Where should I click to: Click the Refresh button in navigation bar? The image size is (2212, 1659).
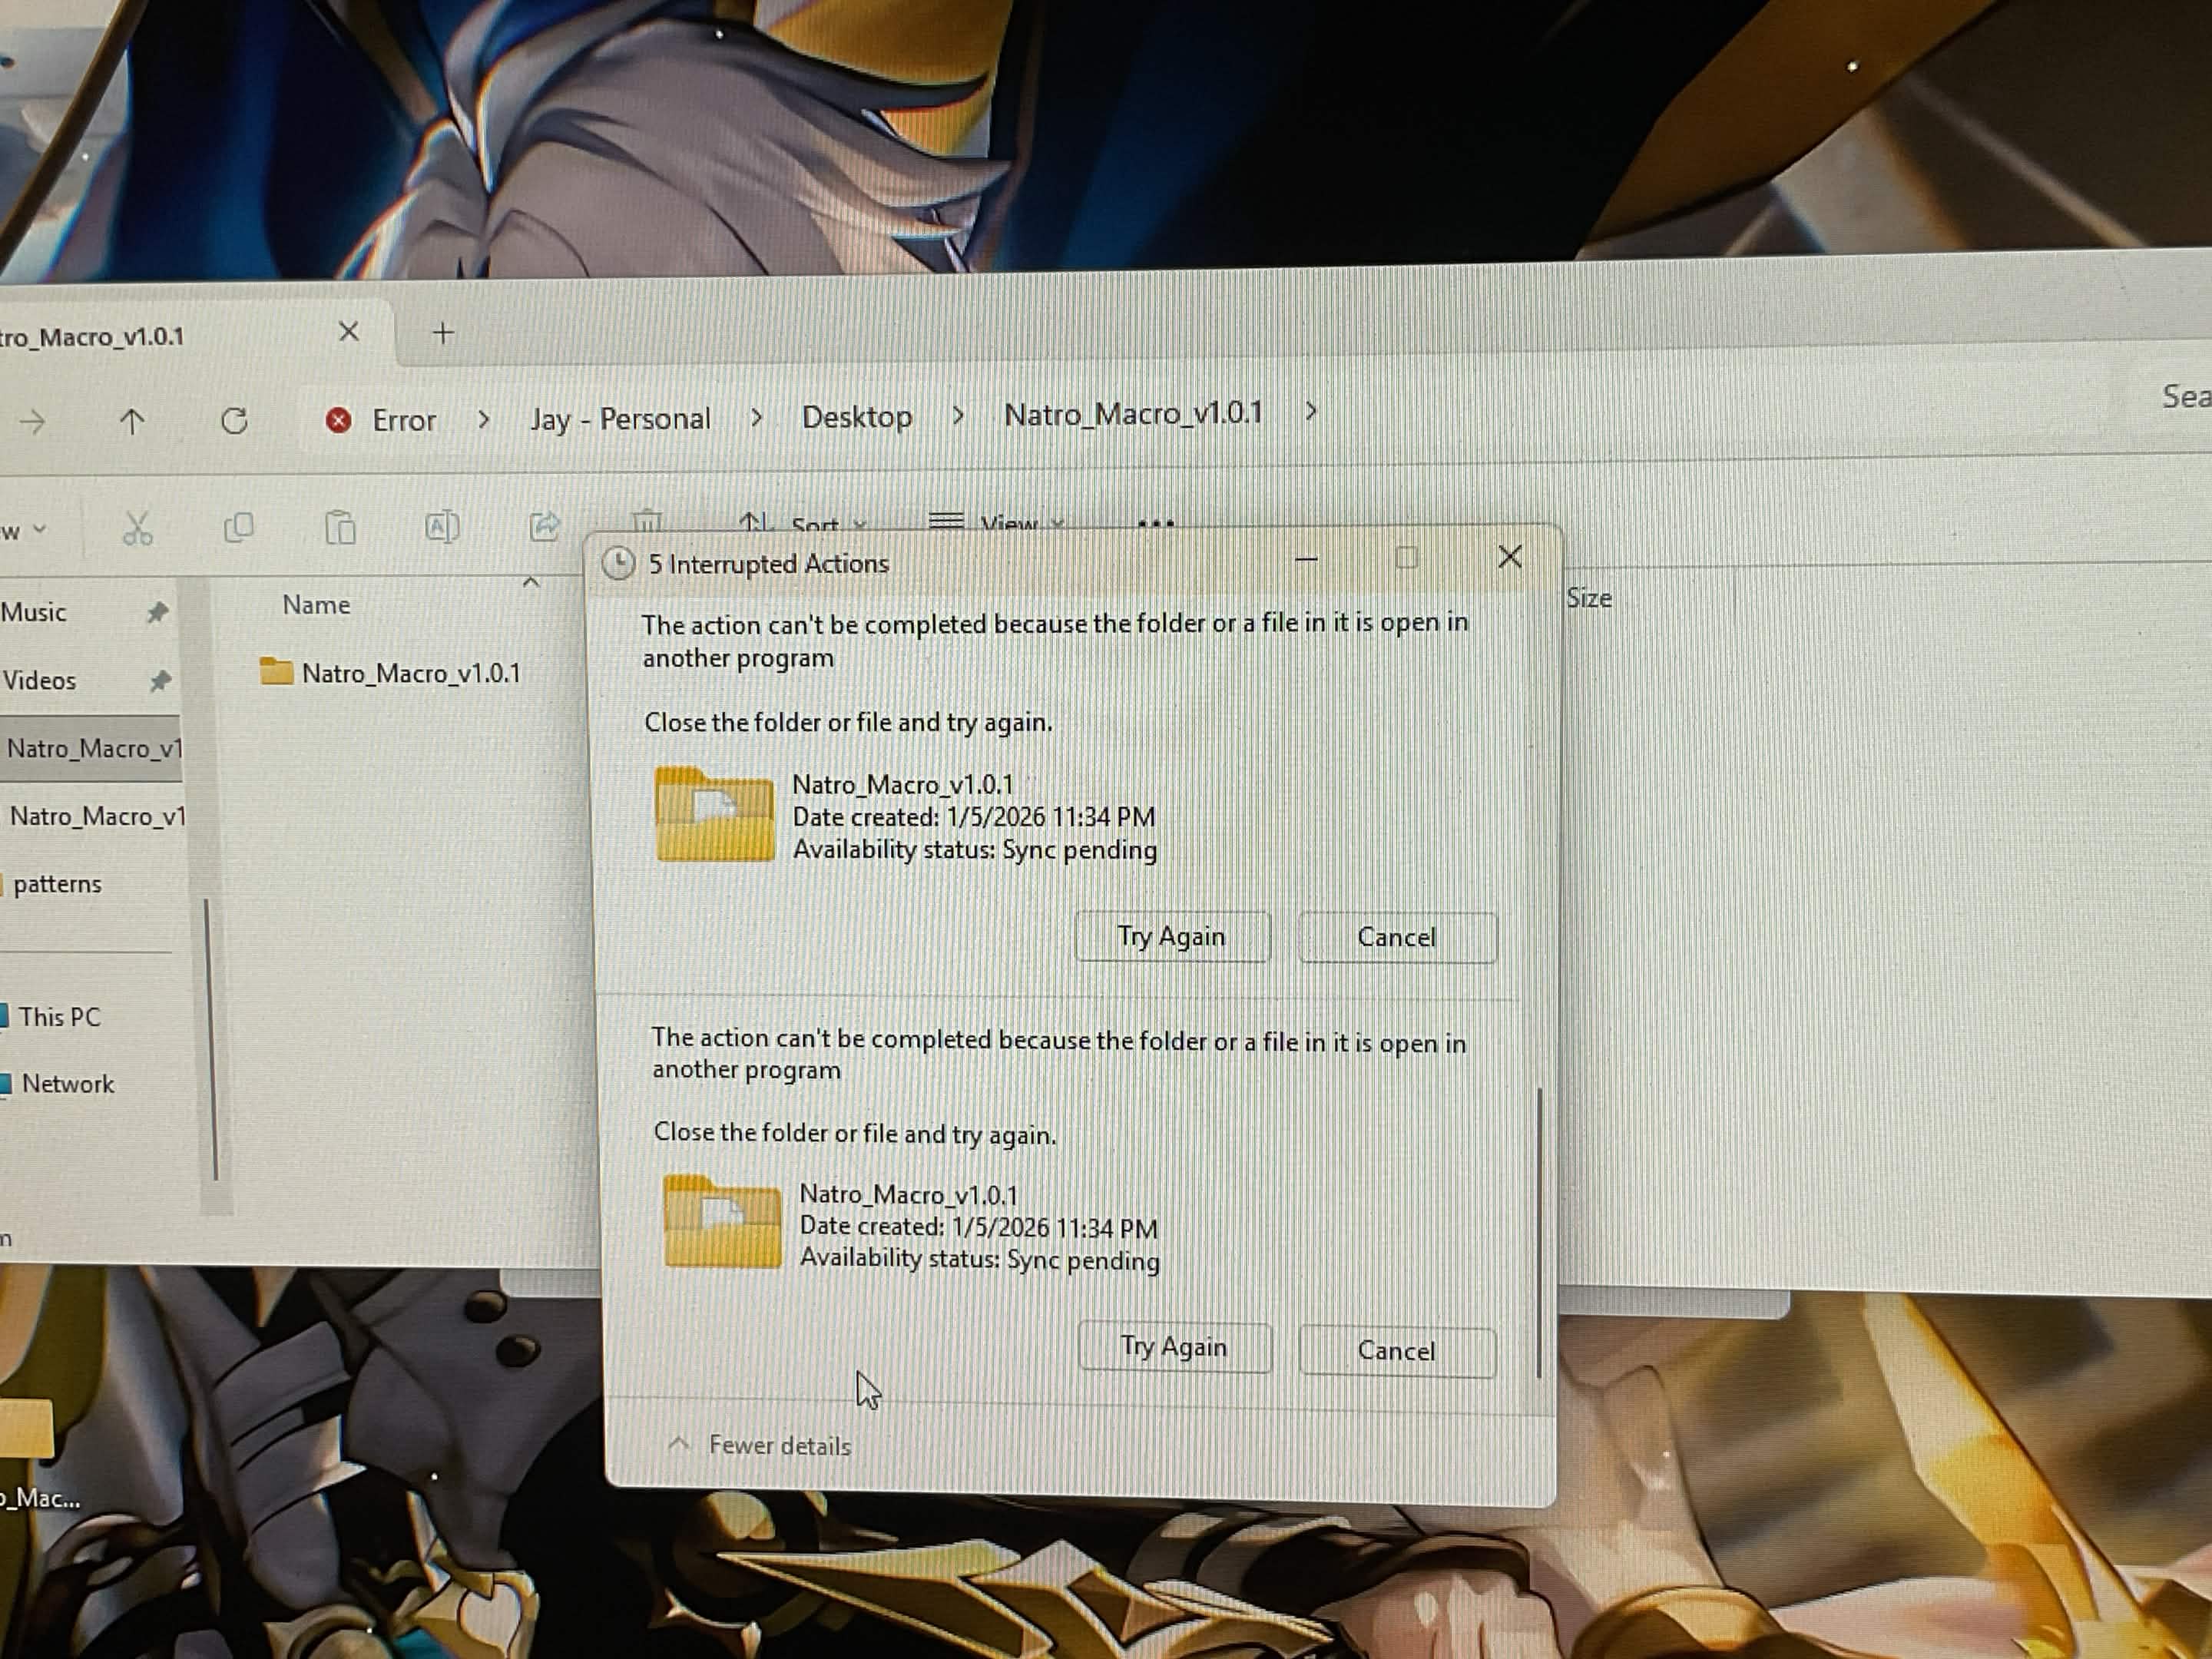(234, 421)
